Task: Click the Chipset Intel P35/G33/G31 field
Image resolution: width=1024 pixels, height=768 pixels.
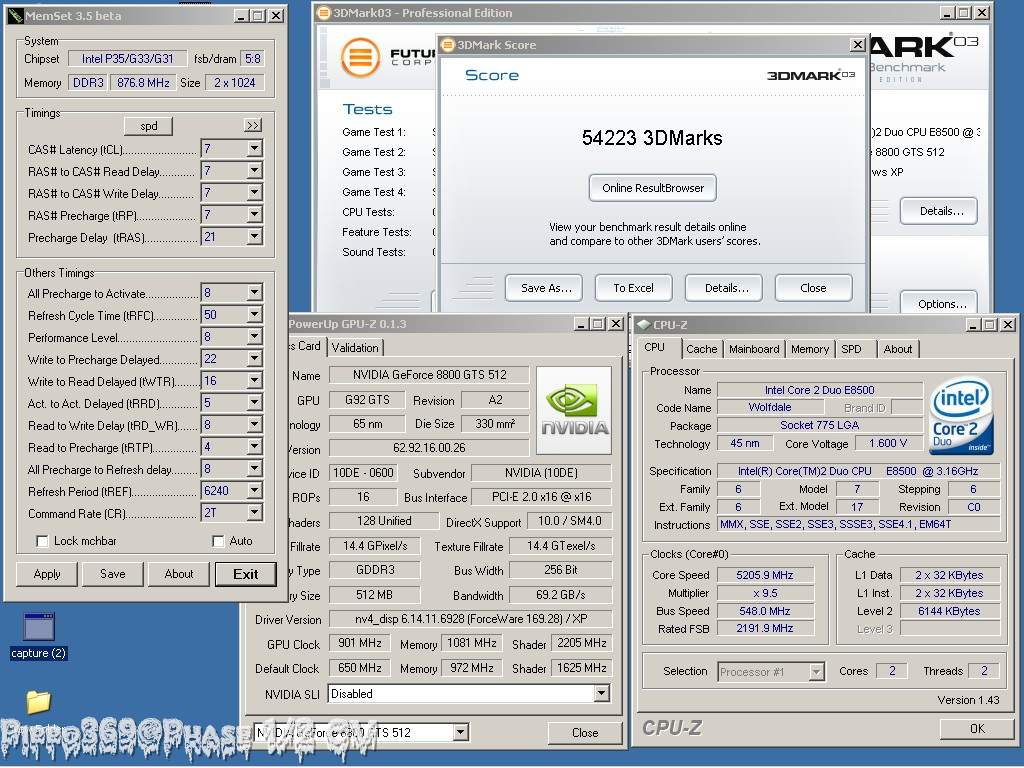Action: click(127, 59)
